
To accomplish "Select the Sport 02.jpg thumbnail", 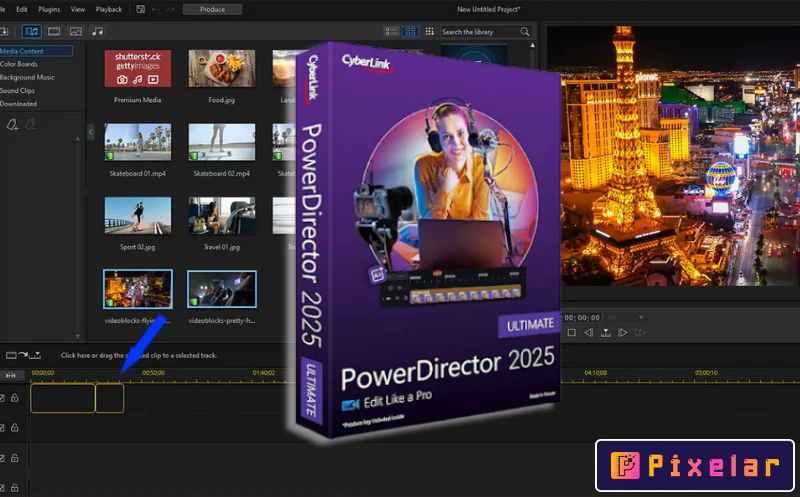I will coord(138,215).
